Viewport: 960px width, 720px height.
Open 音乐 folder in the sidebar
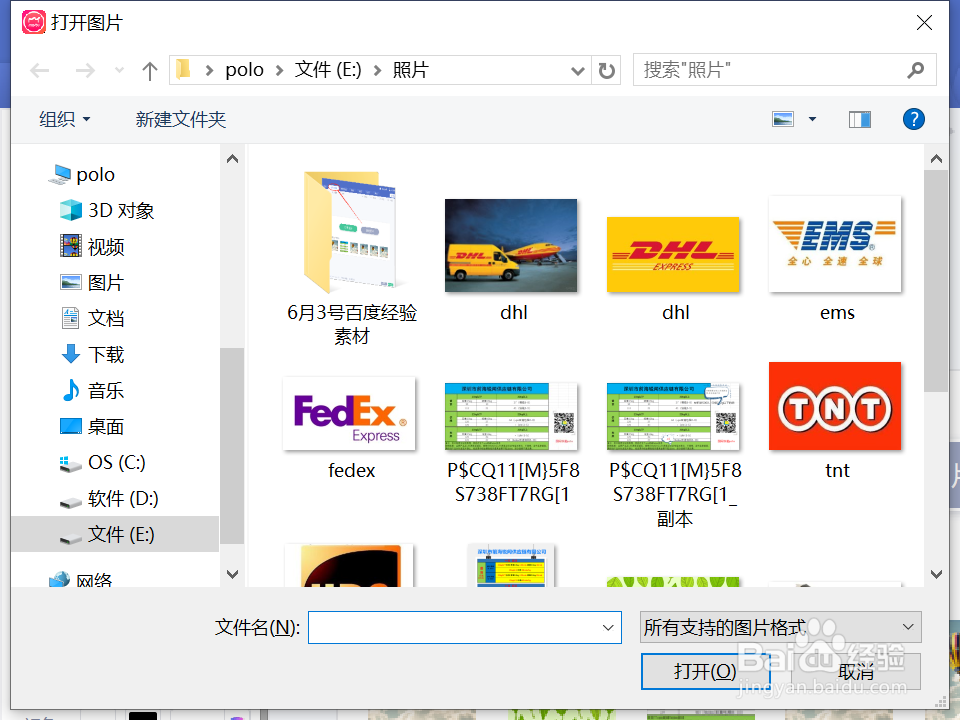92,391
